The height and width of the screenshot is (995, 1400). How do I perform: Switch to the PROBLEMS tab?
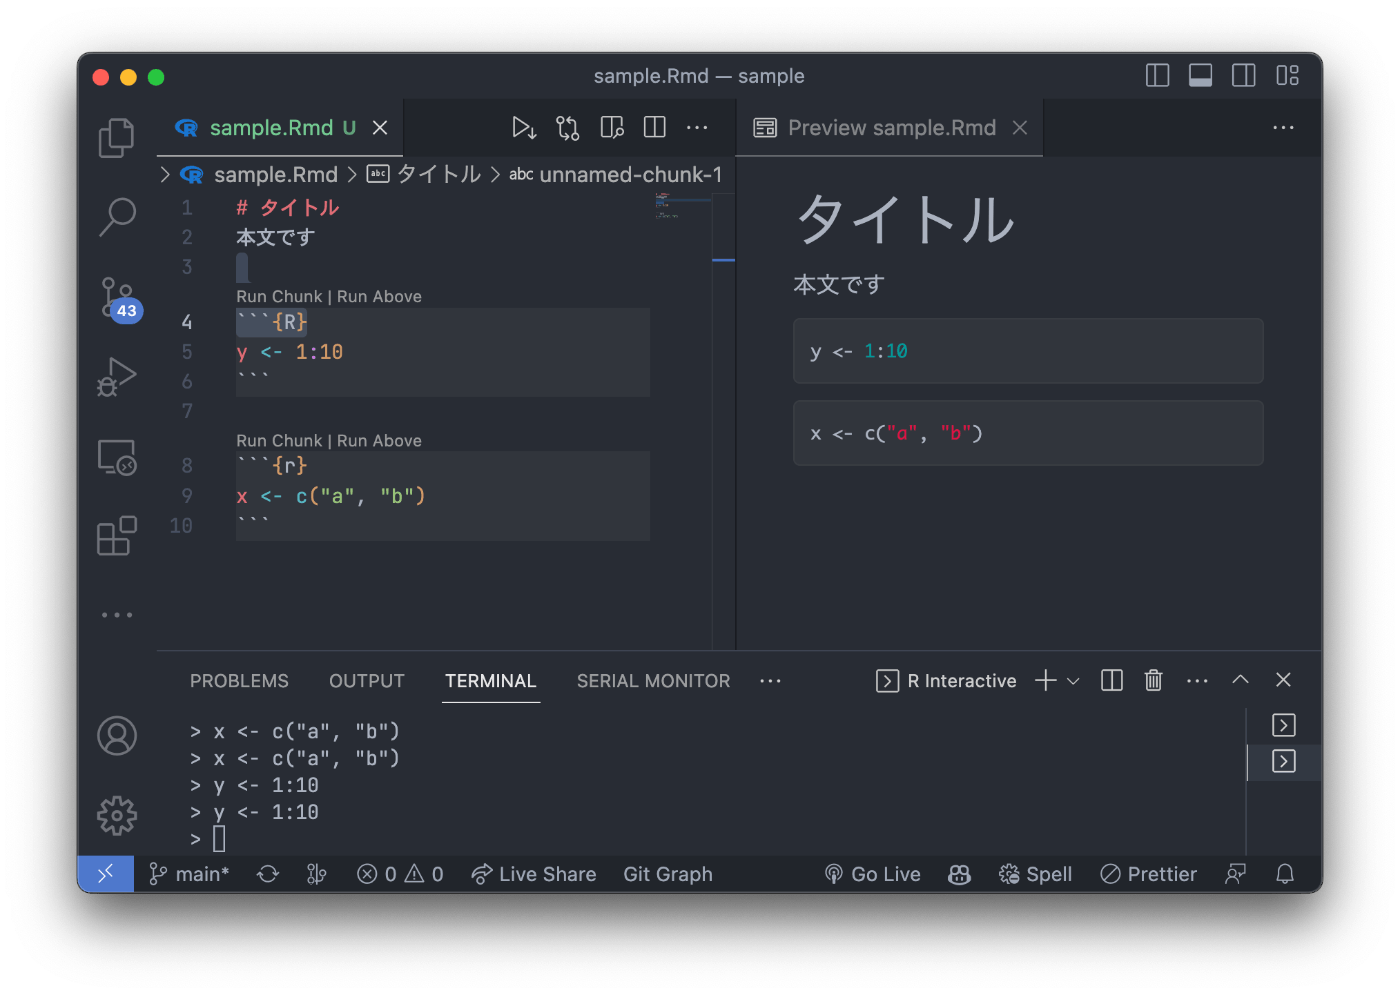(239, 681)
